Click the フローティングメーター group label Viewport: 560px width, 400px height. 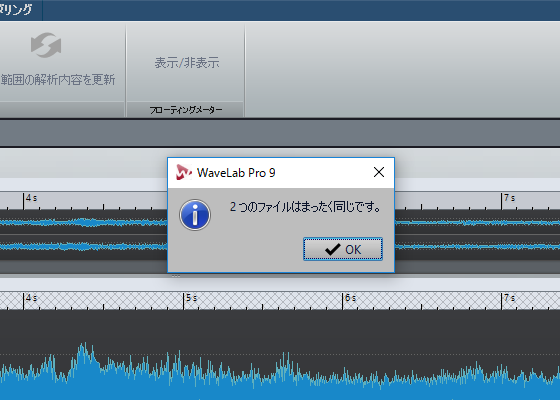coord(186,110)
